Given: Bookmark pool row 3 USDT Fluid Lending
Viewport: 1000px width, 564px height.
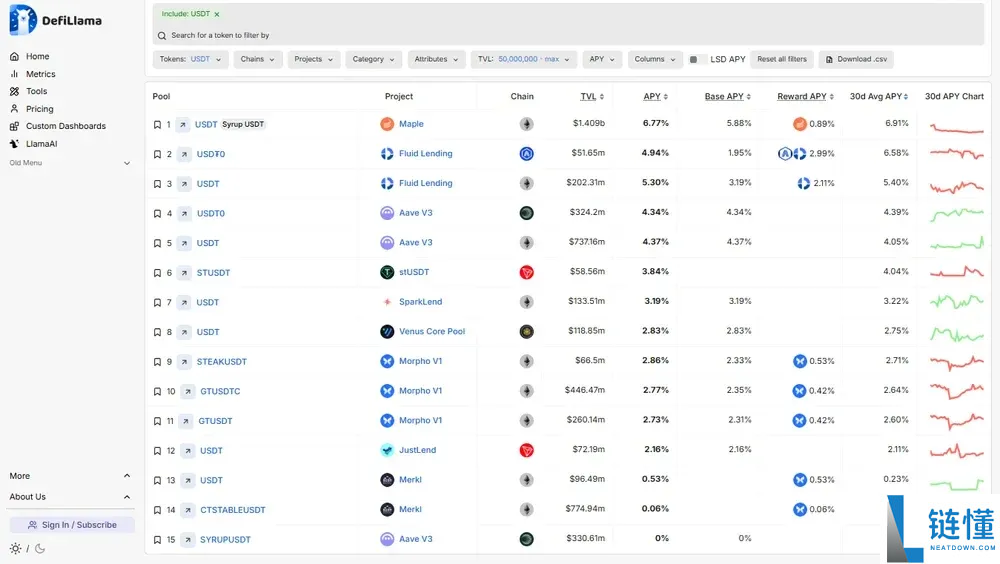Looking at the screenshot, I should (157, 184).
